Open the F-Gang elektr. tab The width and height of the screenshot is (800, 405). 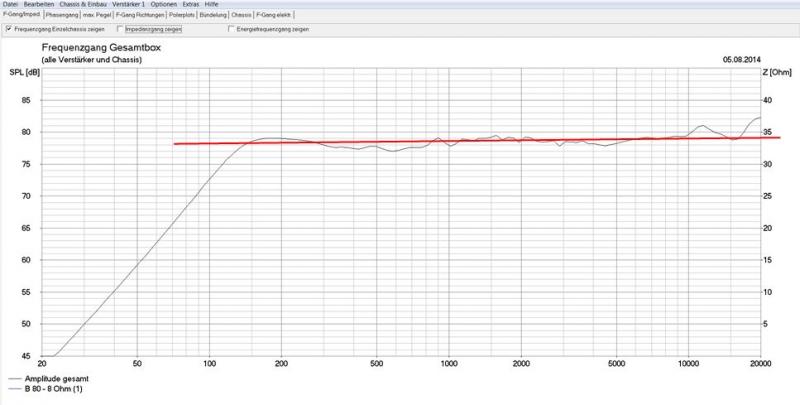click(273, 15)
